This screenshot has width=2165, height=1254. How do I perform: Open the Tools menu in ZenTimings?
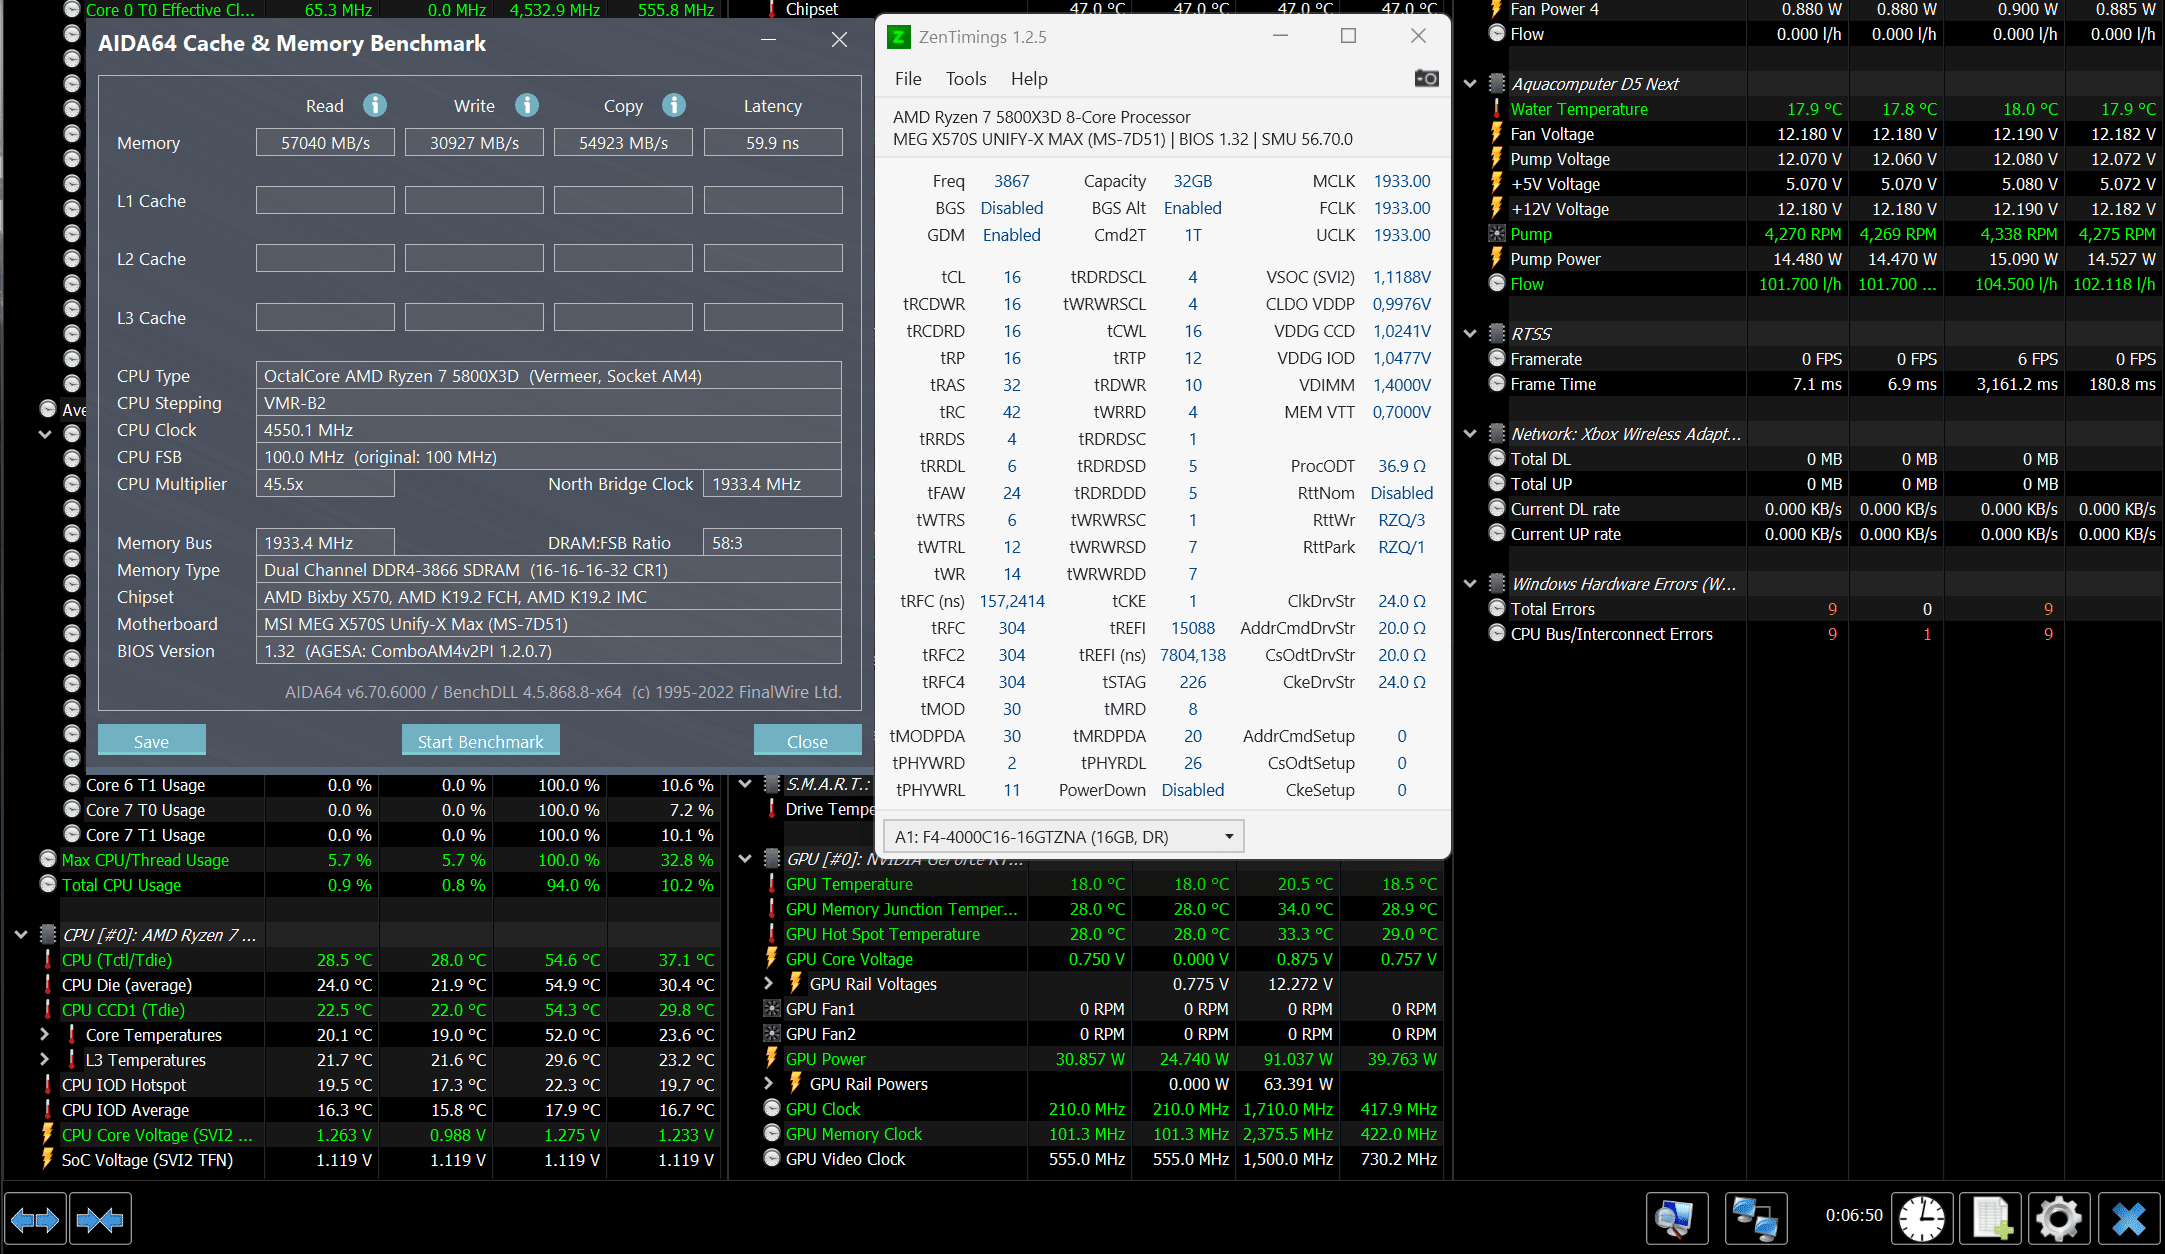point(966,79)
